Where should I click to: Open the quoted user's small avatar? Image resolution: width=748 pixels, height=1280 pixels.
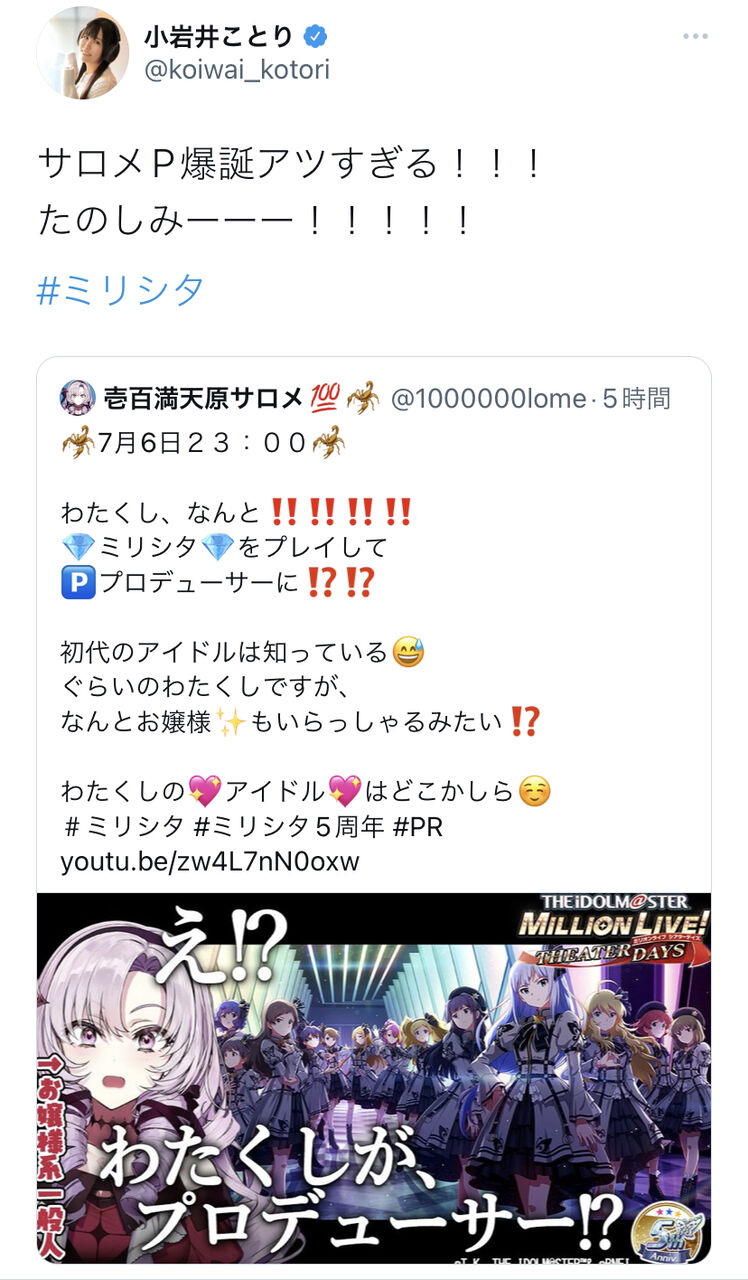click(77, 397)
